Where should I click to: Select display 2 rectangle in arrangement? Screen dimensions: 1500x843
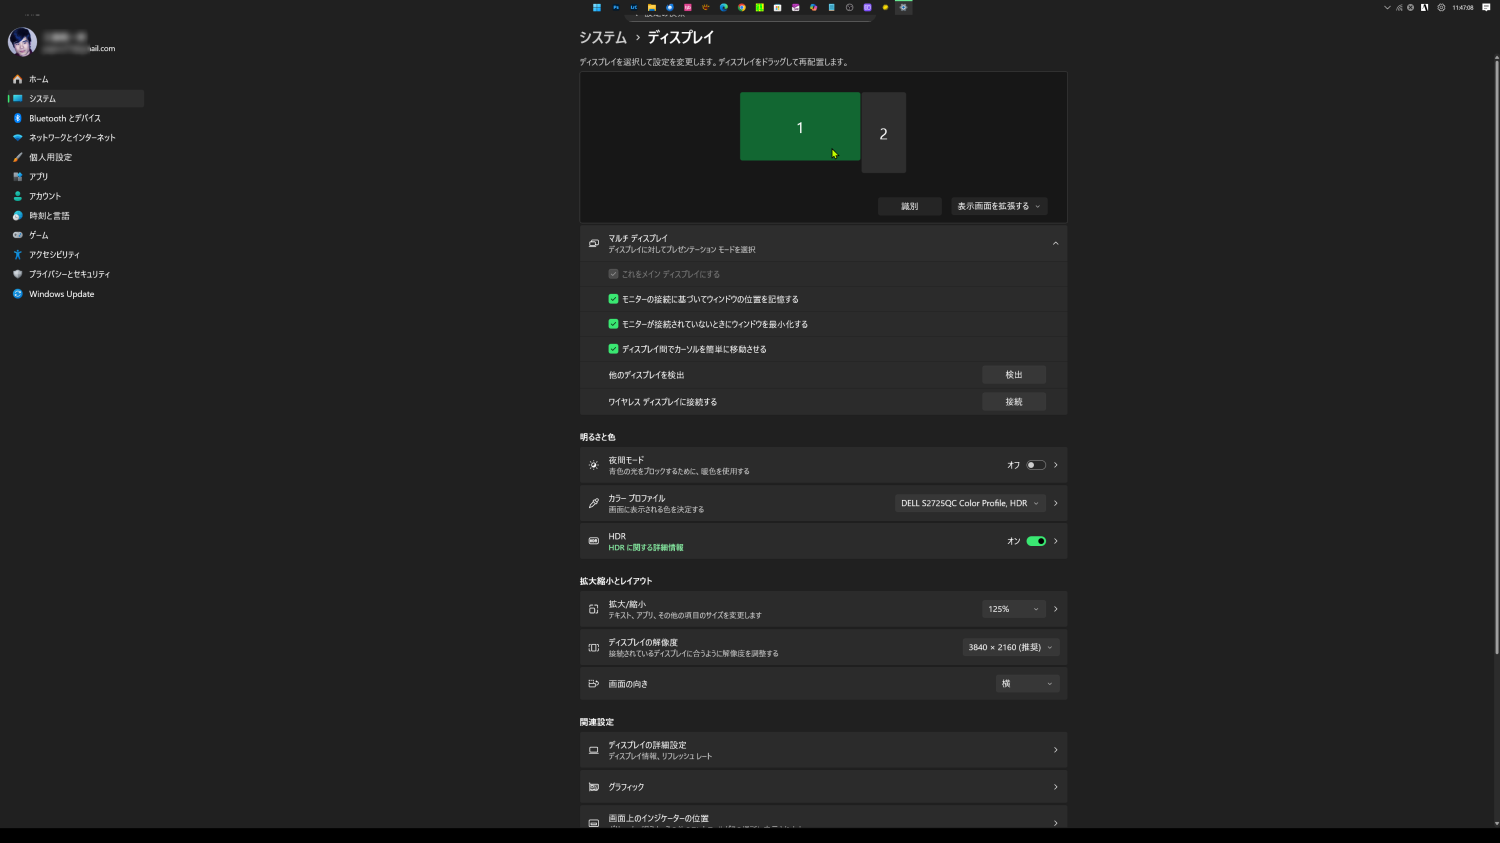883,133
